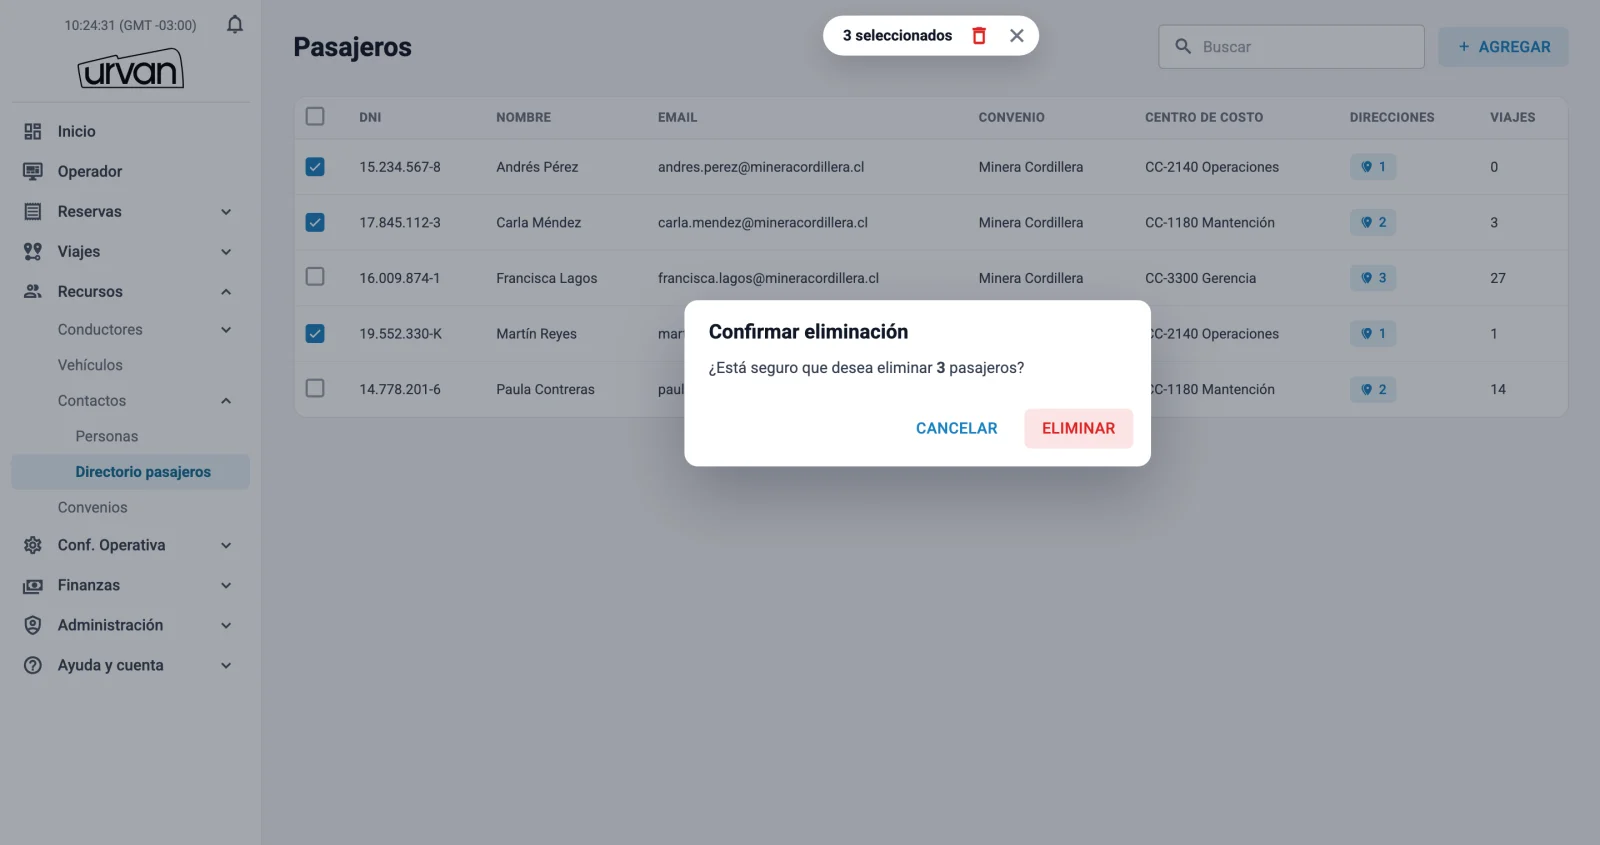Open Carla Méndez's addresses badge
The width and height of the screenshot is (1600, 845).
pos(1373,222)
